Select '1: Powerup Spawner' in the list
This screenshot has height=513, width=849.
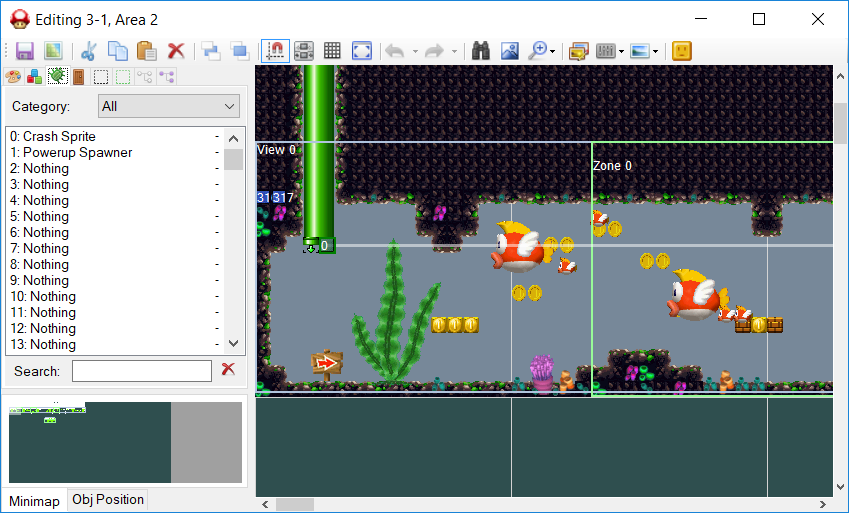pos(114,153)
